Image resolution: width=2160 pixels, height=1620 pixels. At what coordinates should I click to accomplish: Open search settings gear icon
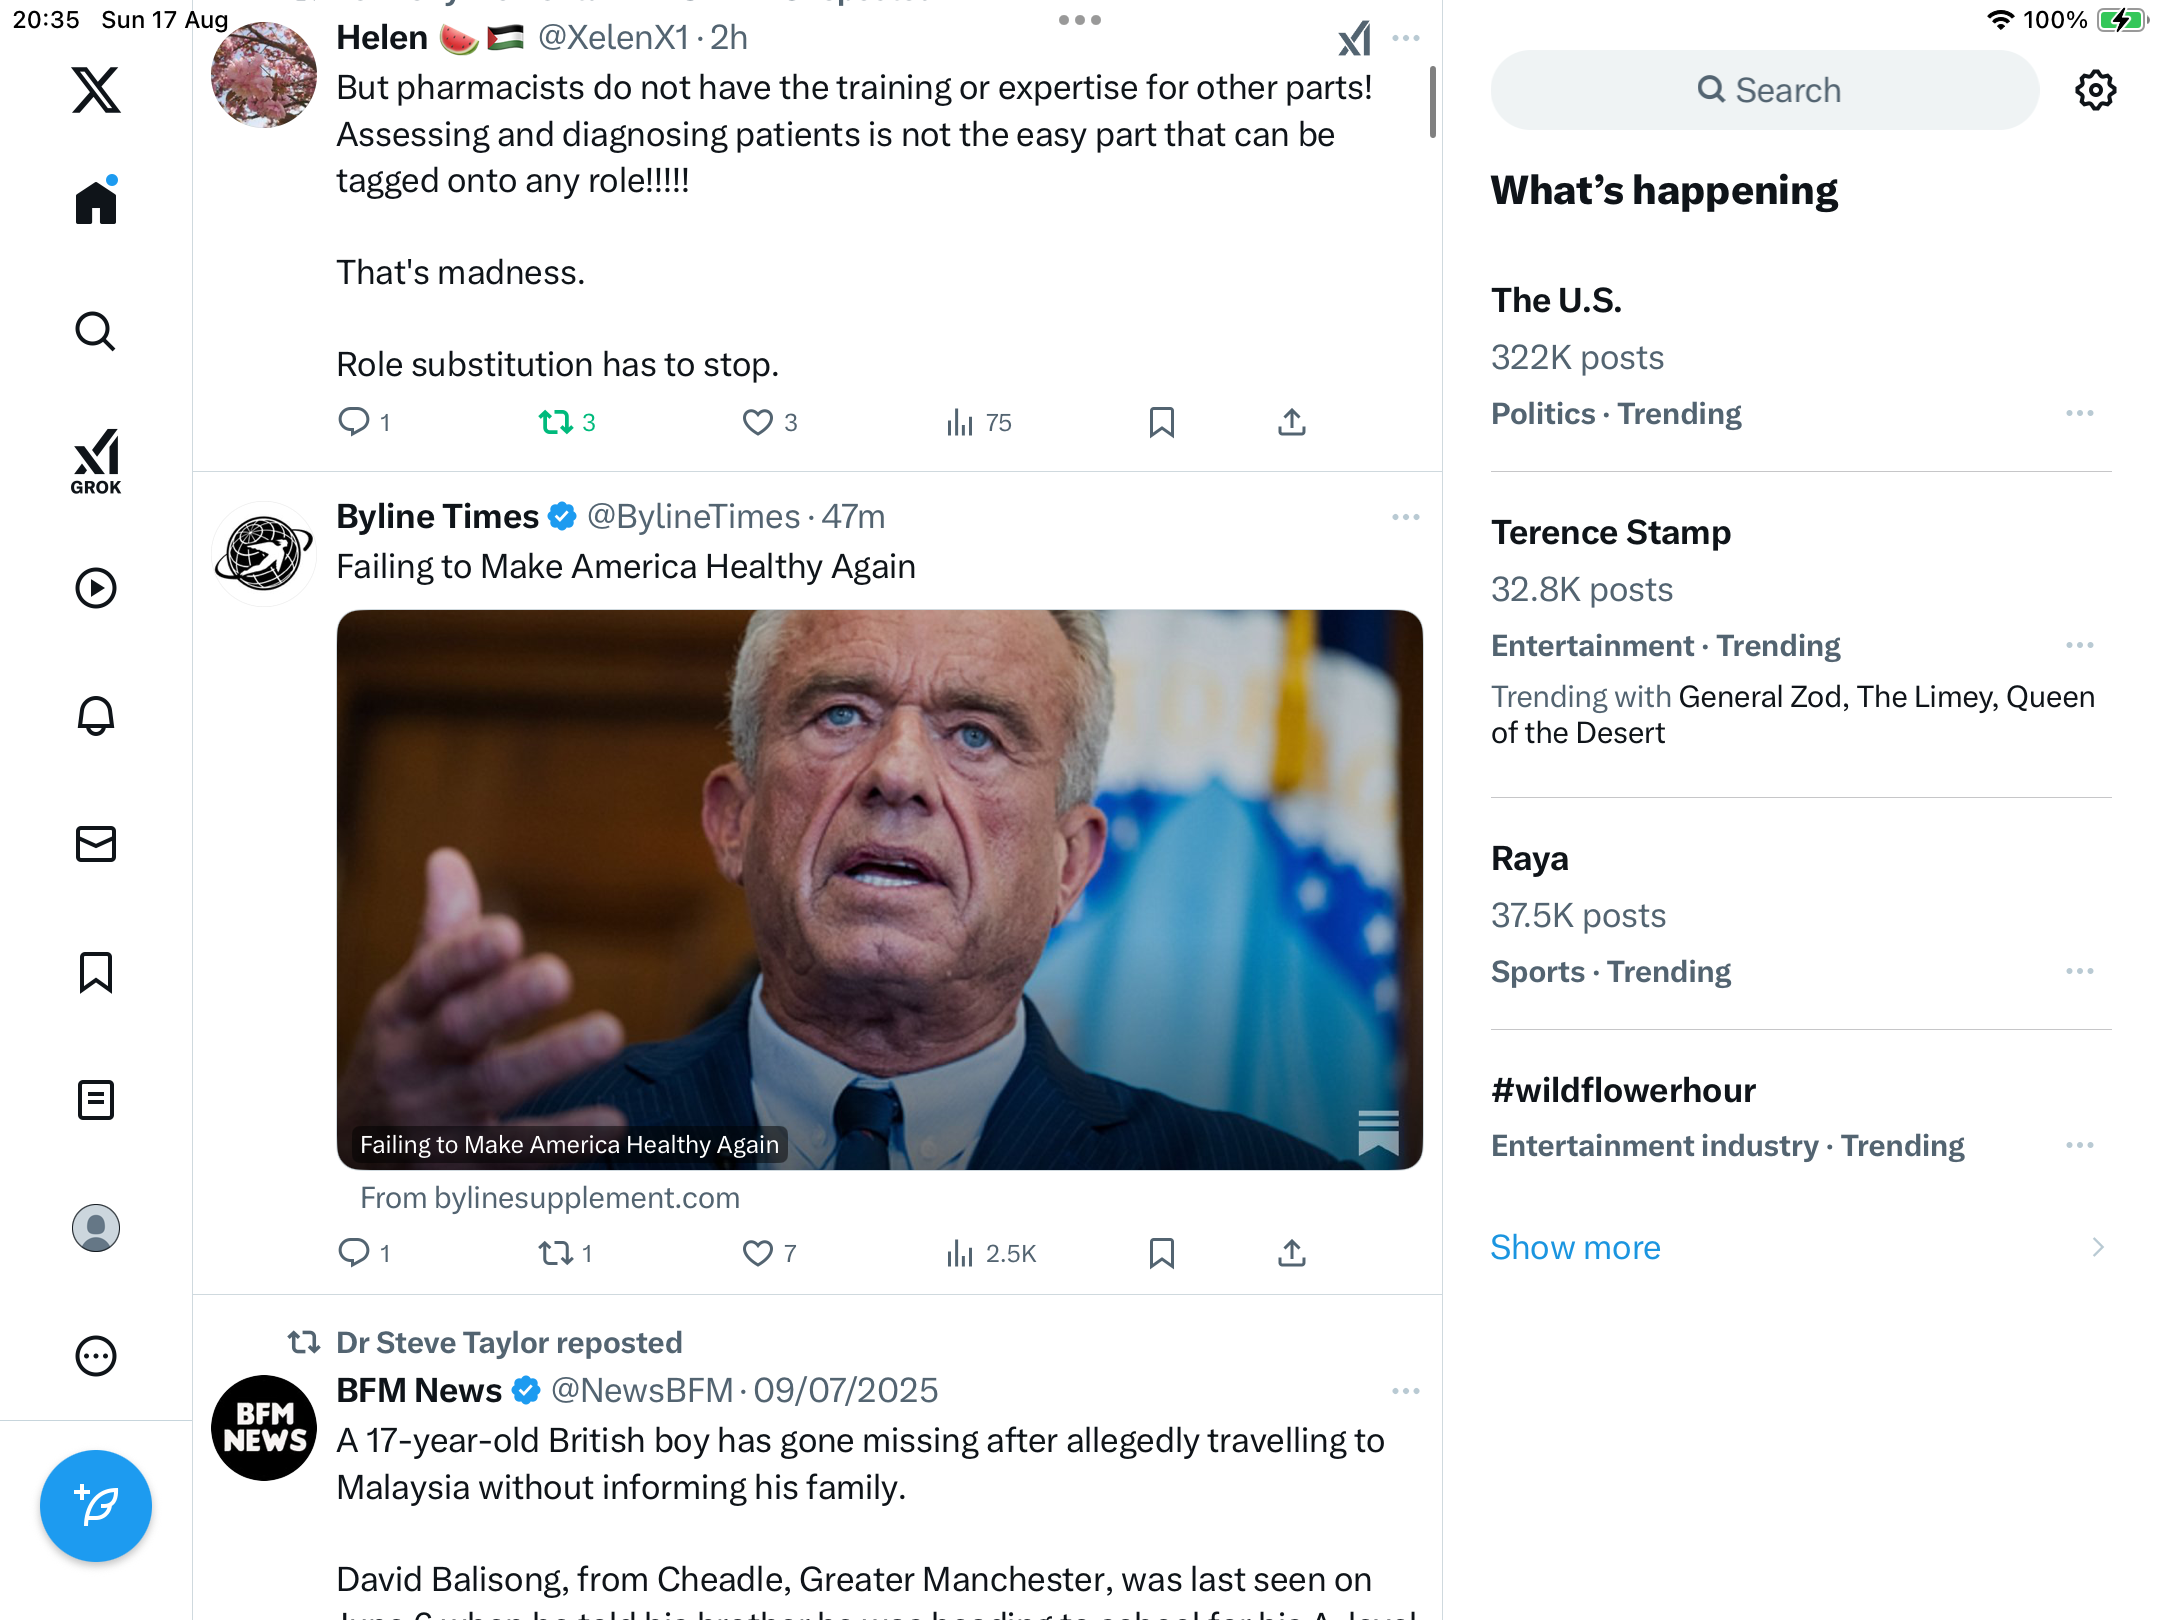2095,90
